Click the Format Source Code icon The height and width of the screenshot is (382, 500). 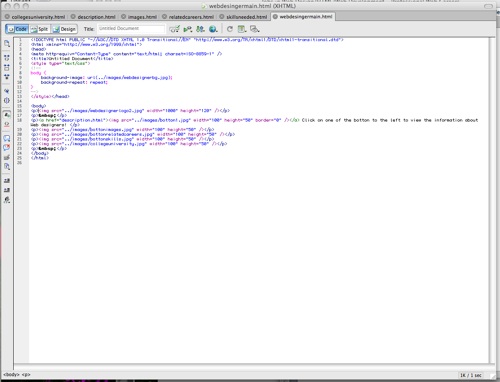coord(7,200)
